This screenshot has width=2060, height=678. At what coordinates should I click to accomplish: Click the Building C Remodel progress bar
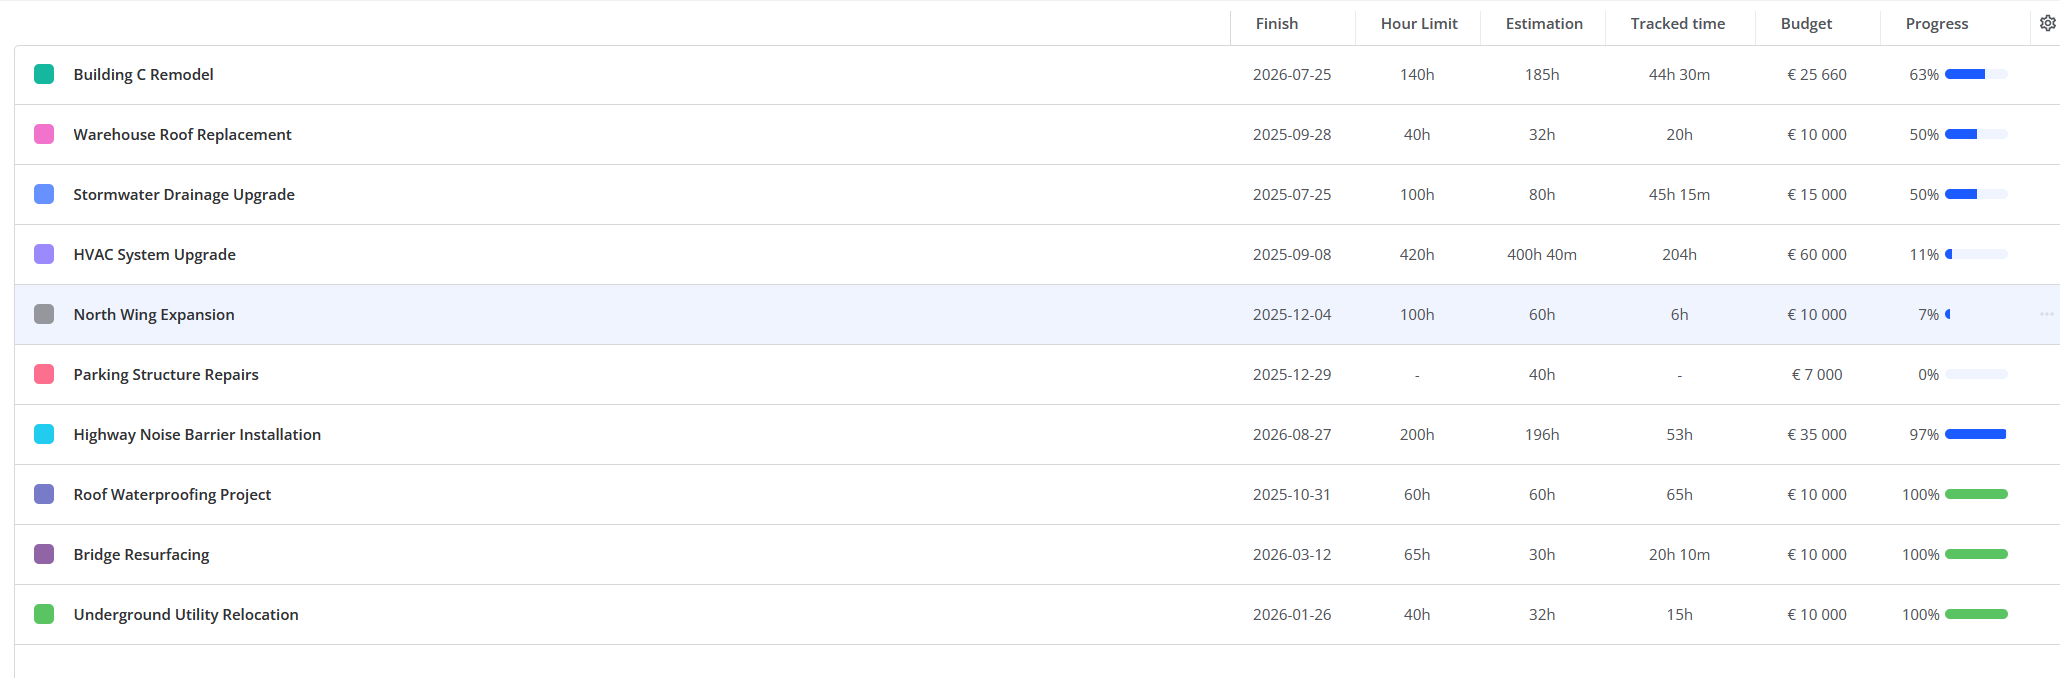[1975, 73]
